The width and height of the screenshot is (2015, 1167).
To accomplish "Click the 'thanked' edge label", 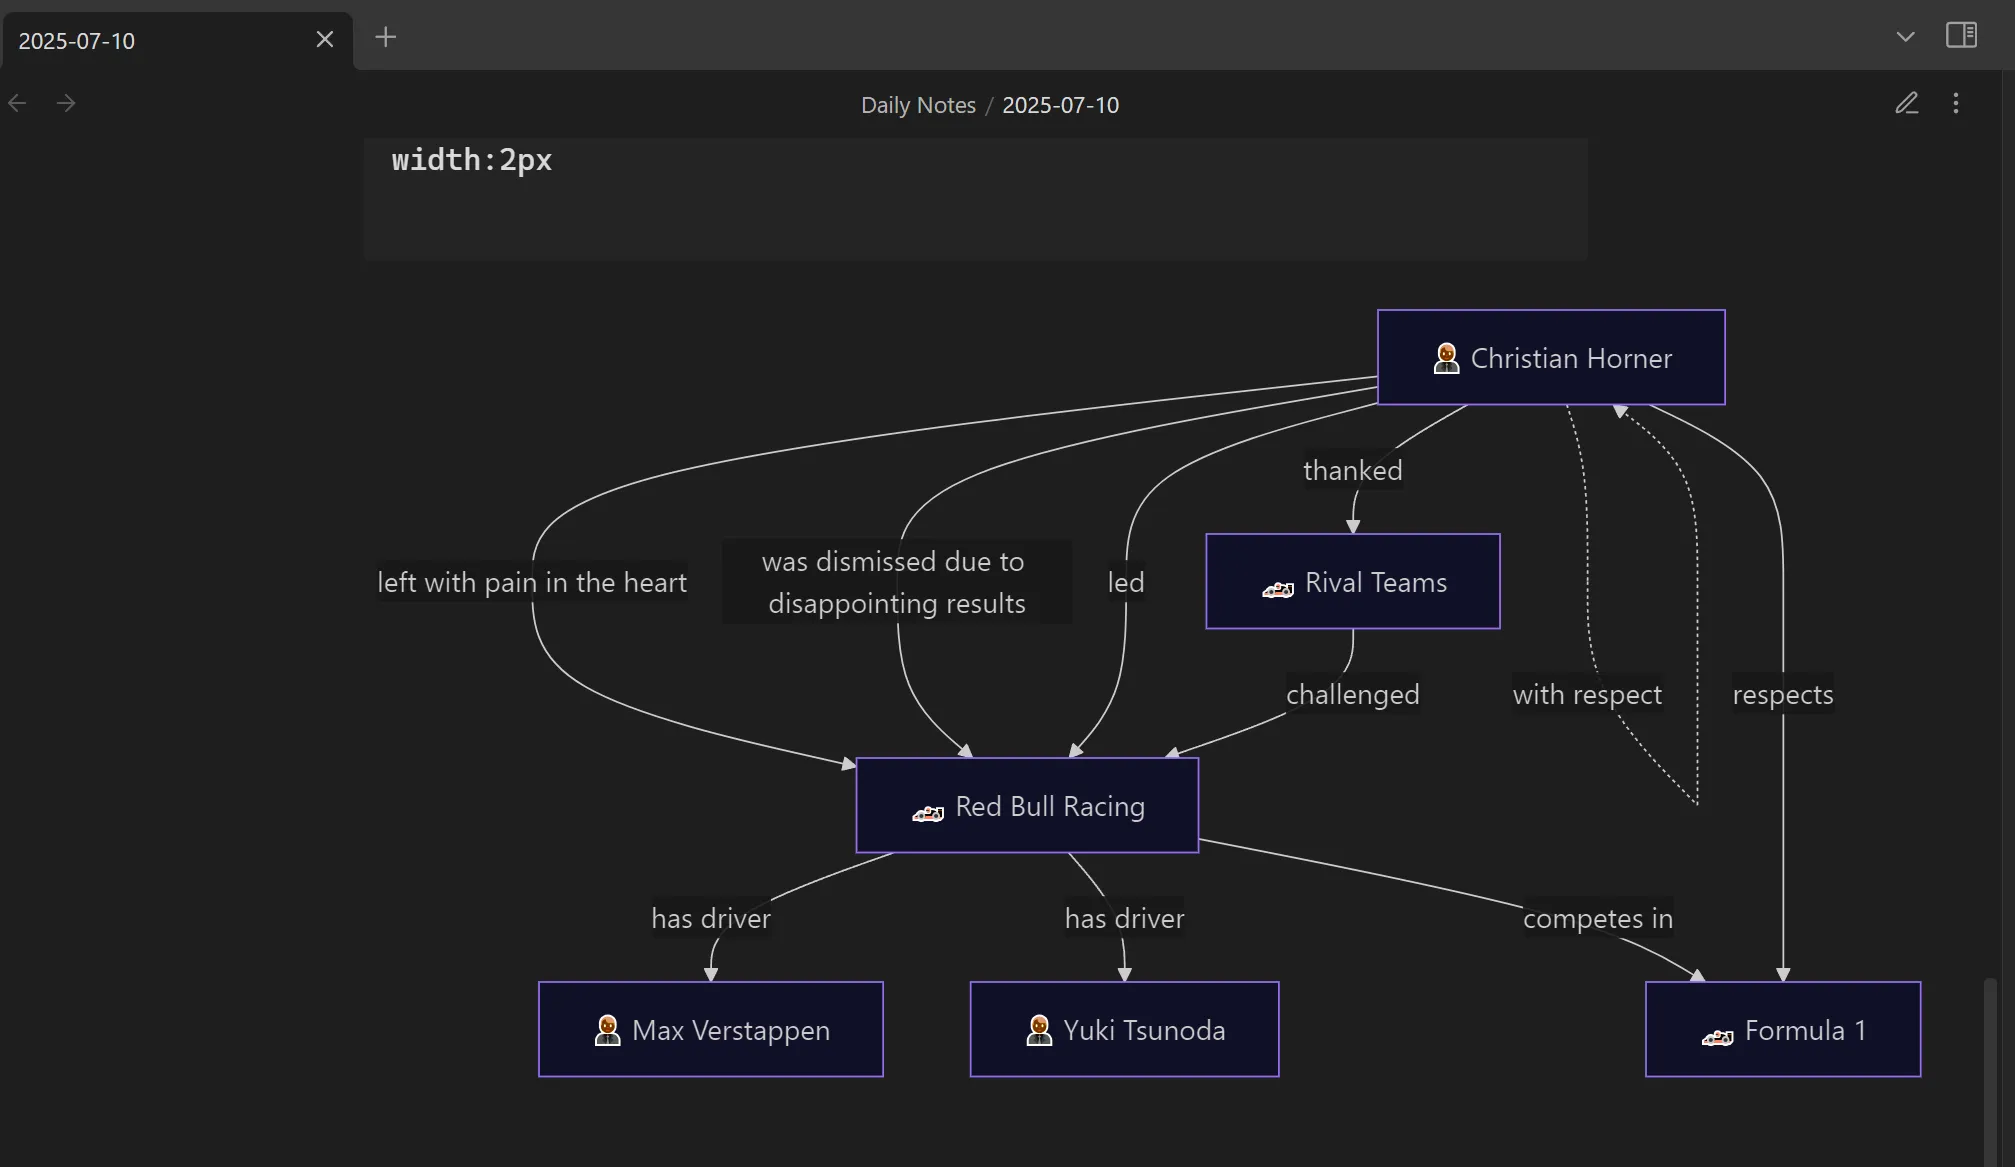I will point(1352,470).
